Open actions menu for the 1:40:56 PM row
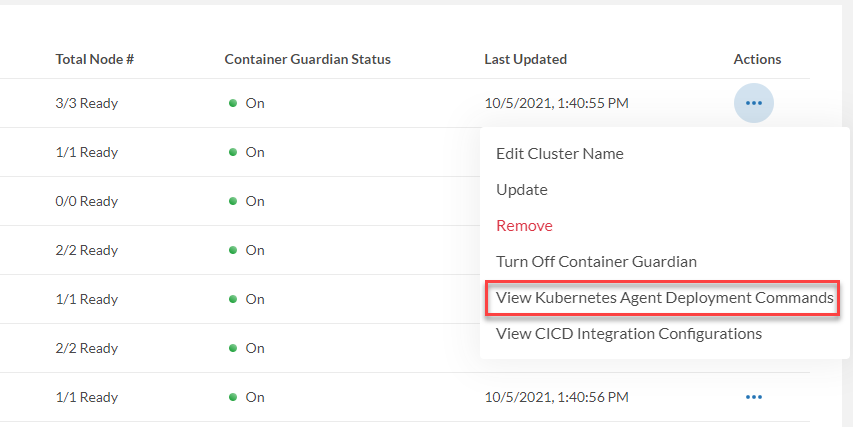Viewport: 853px width, 427px height. (754, 397)
